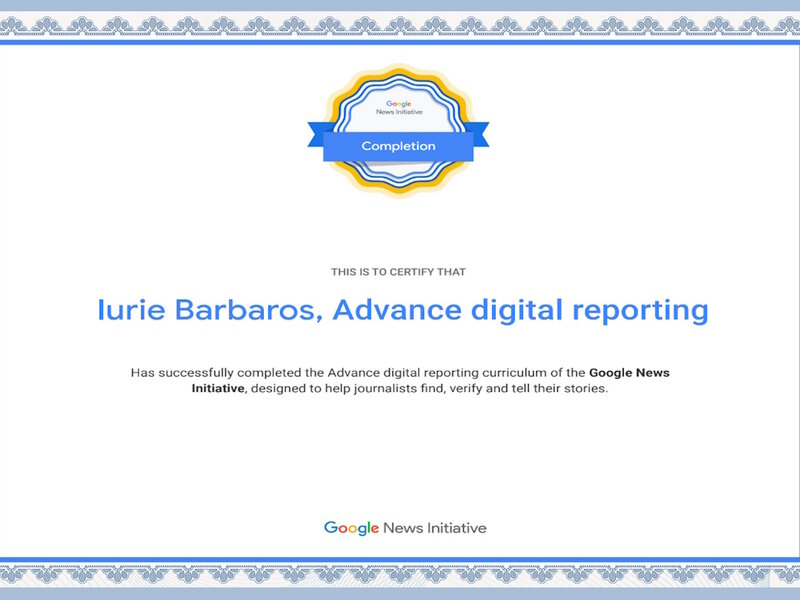
Task: Click 'News Initiative' text in the bottom logo
Action: (435, 527)
